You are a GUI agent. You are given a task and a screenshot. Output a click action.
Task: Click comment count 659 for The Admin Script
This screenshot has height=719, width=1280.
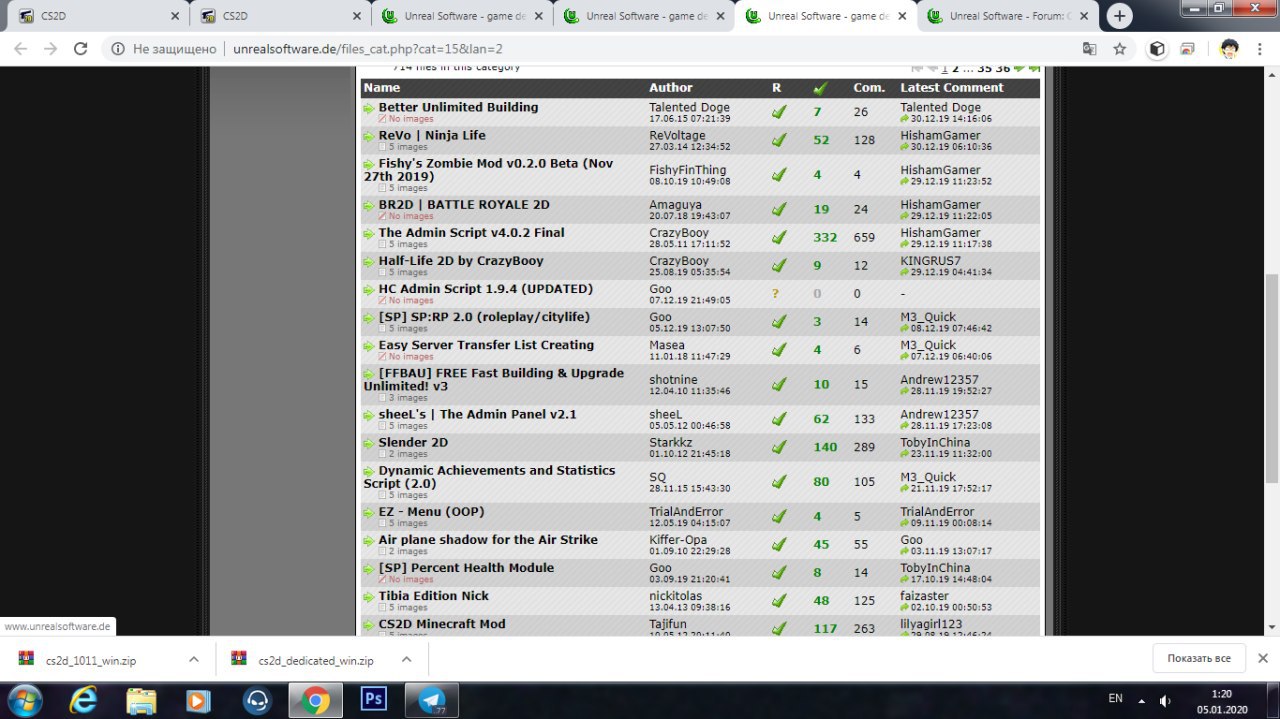864,238
